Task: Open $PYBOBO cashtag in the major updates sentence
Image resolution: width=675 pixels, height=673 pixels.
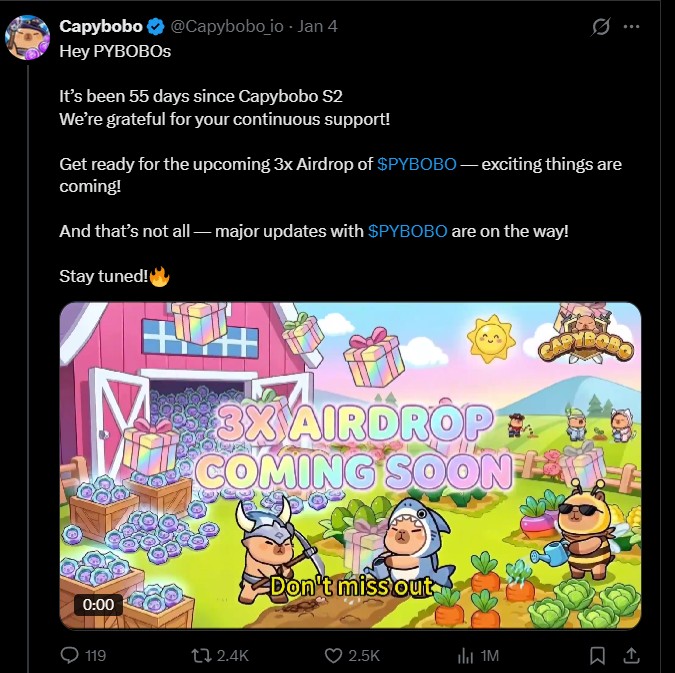Action: coord(407,231)
